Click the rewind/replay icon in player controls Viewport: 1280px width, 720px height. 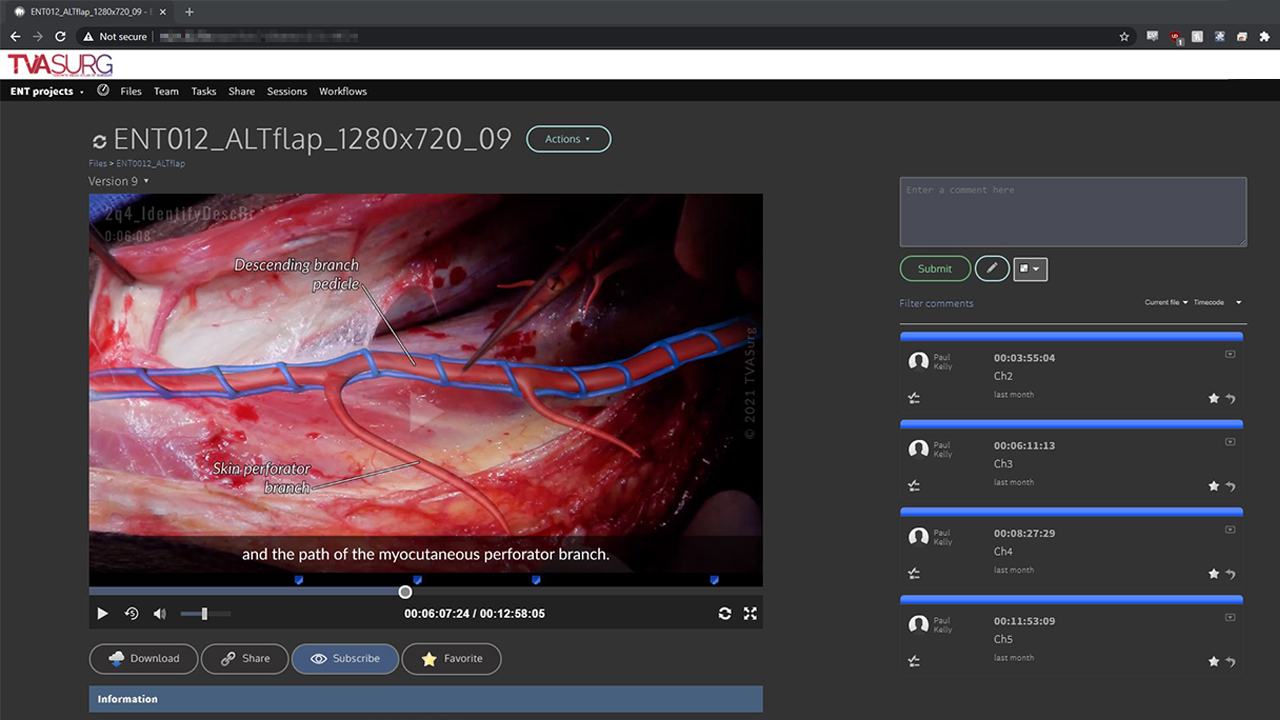(131, 613)
